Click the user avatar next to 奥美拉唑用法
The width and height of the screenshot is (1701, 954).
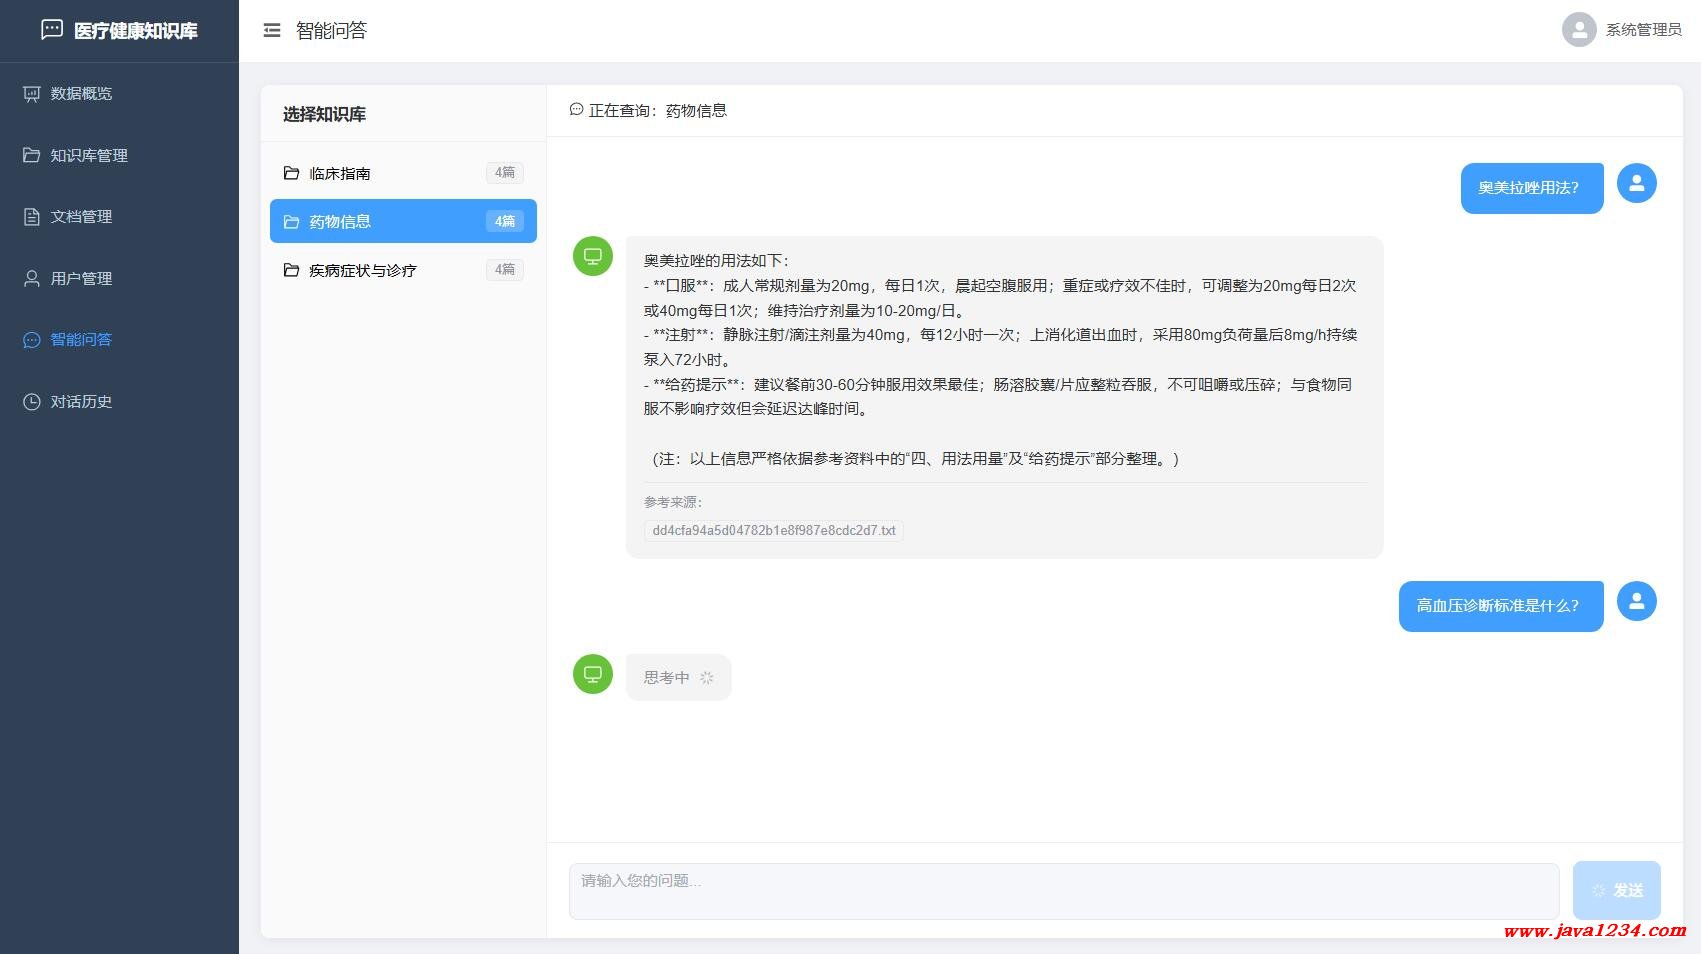click(1636, 184)
